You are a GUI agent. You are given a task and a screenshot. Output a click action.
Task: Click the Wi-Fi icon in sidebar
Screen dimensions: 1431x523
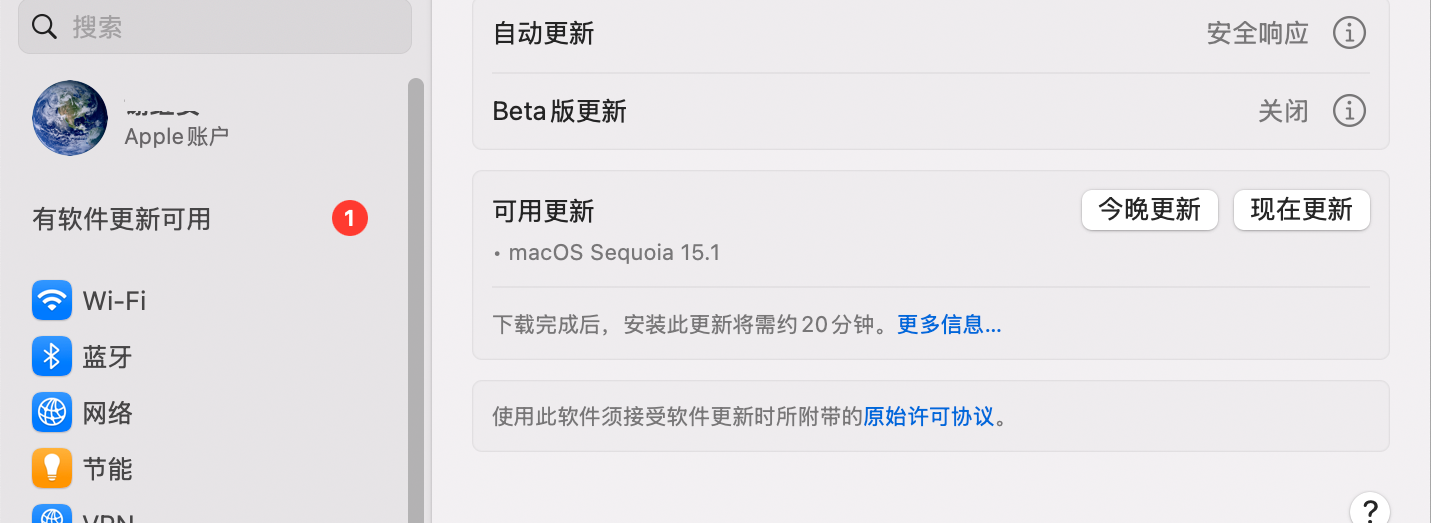[52, 300]
